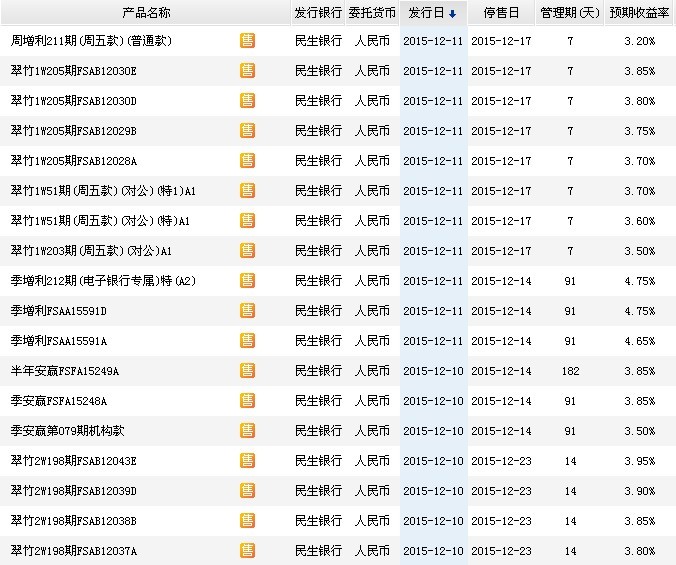Image resolution: width=676 pixels, height=565 pixels.
Task: Open product 翠竹1W205期FSAB12028A
Action: 74,161
